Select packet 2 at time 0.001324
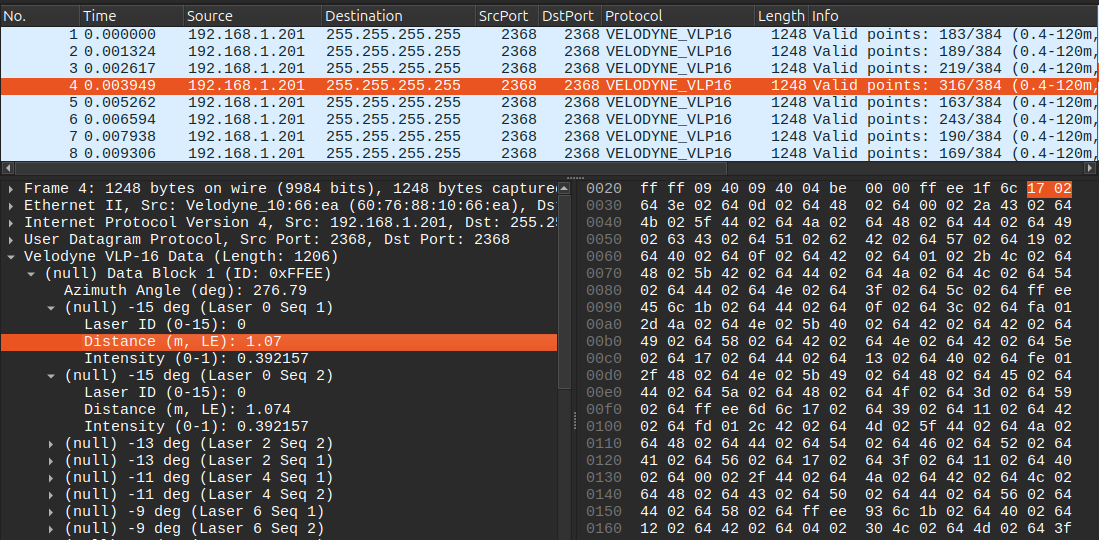This screenshot has width=1099, height=540. [549, 51]
